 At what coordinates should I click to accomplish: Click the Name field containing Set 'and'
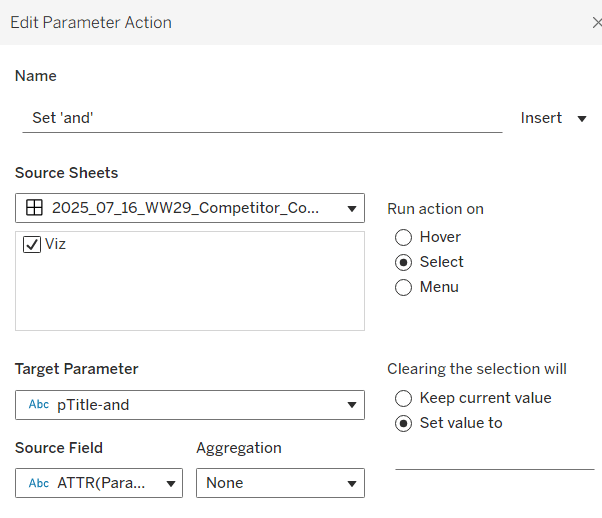click(260, 118)
